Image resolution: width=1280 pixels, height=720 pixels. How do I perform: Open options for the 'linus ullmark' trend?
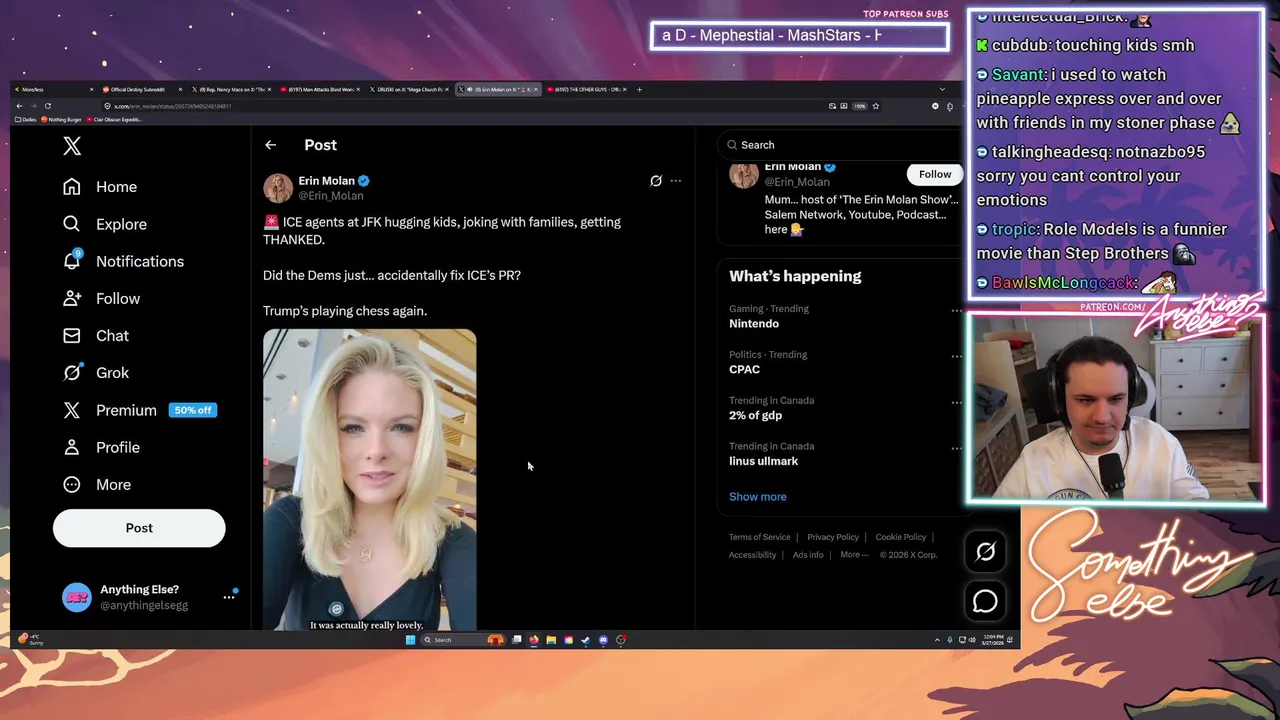click(x=956, y=448)
